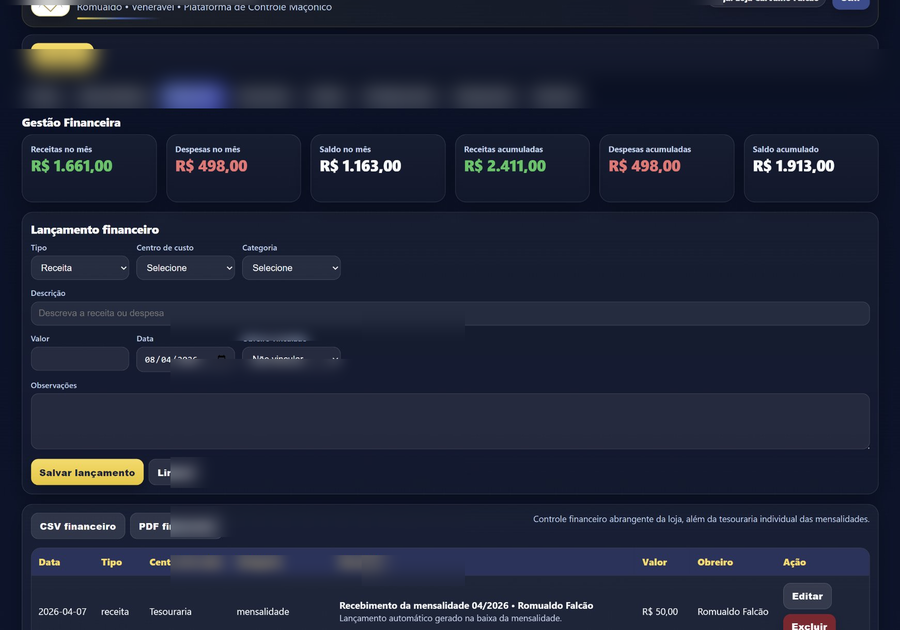Open the Tipo dropdown showing Receita
Image resolution: width=900 pixels, height=630 pixels.
pyautogui.click(x=80, y=268)
